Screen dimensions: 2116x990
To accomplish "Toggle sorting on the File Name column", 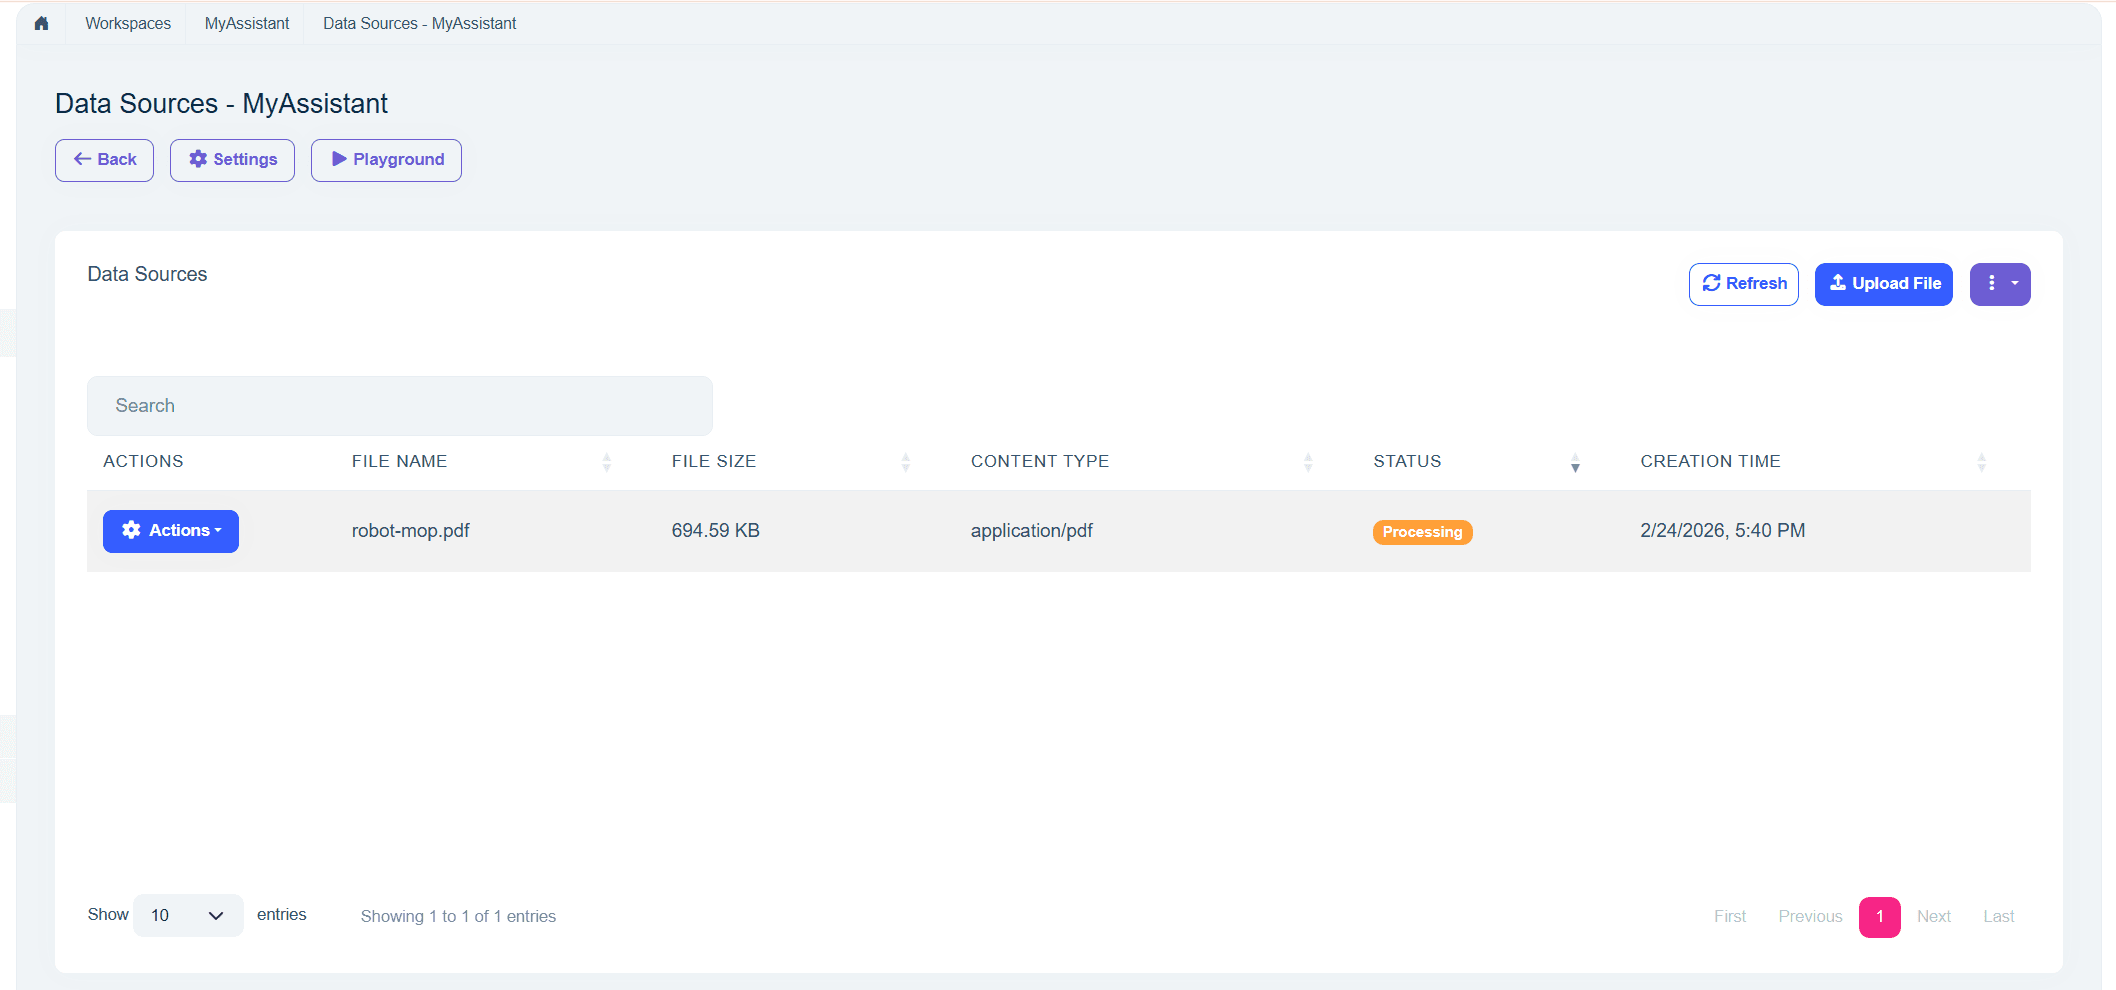I will coord(606,461).
